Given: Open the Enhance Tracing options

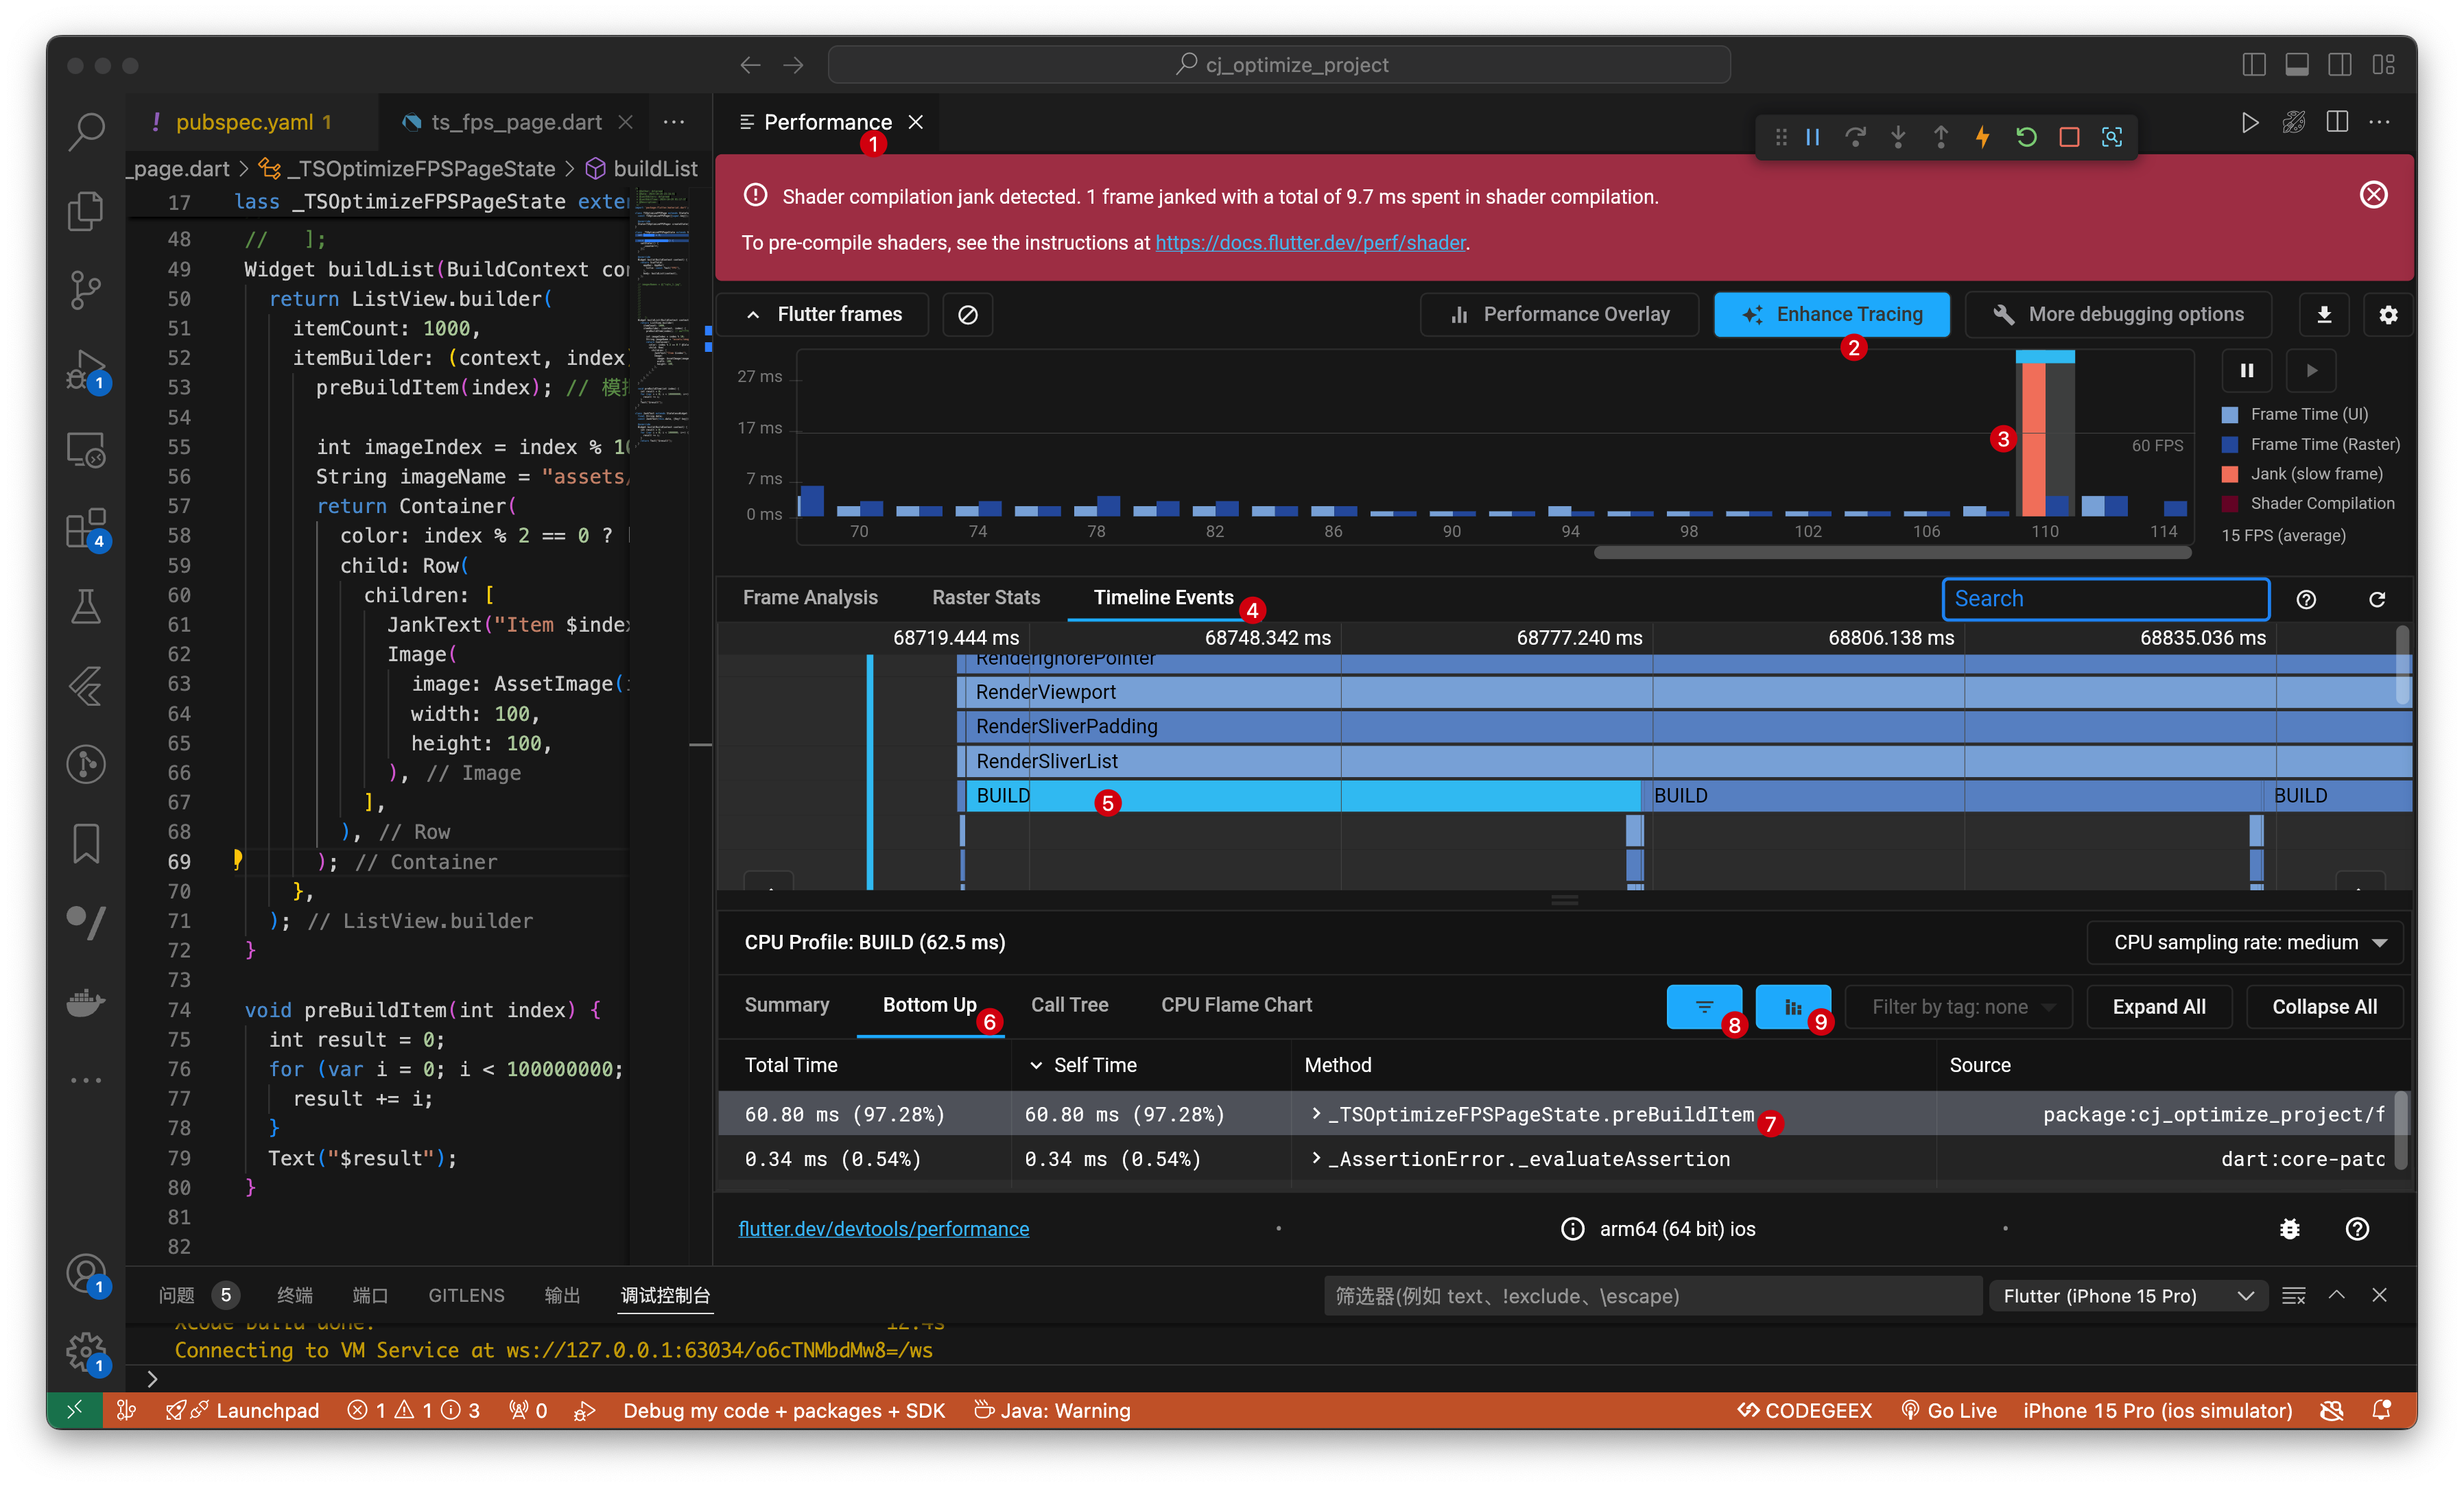Looking at the screenshot, I should point(1832,315).
